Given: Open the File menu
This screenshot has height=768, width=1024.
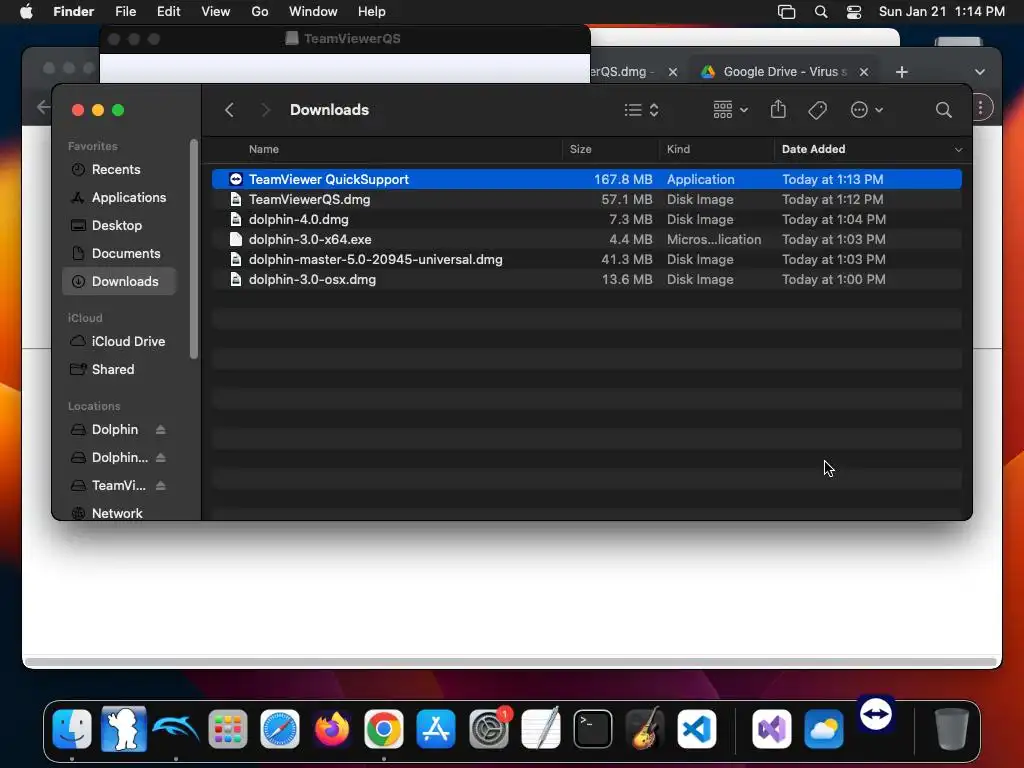Looking at the screenshot, I should 125,12.
